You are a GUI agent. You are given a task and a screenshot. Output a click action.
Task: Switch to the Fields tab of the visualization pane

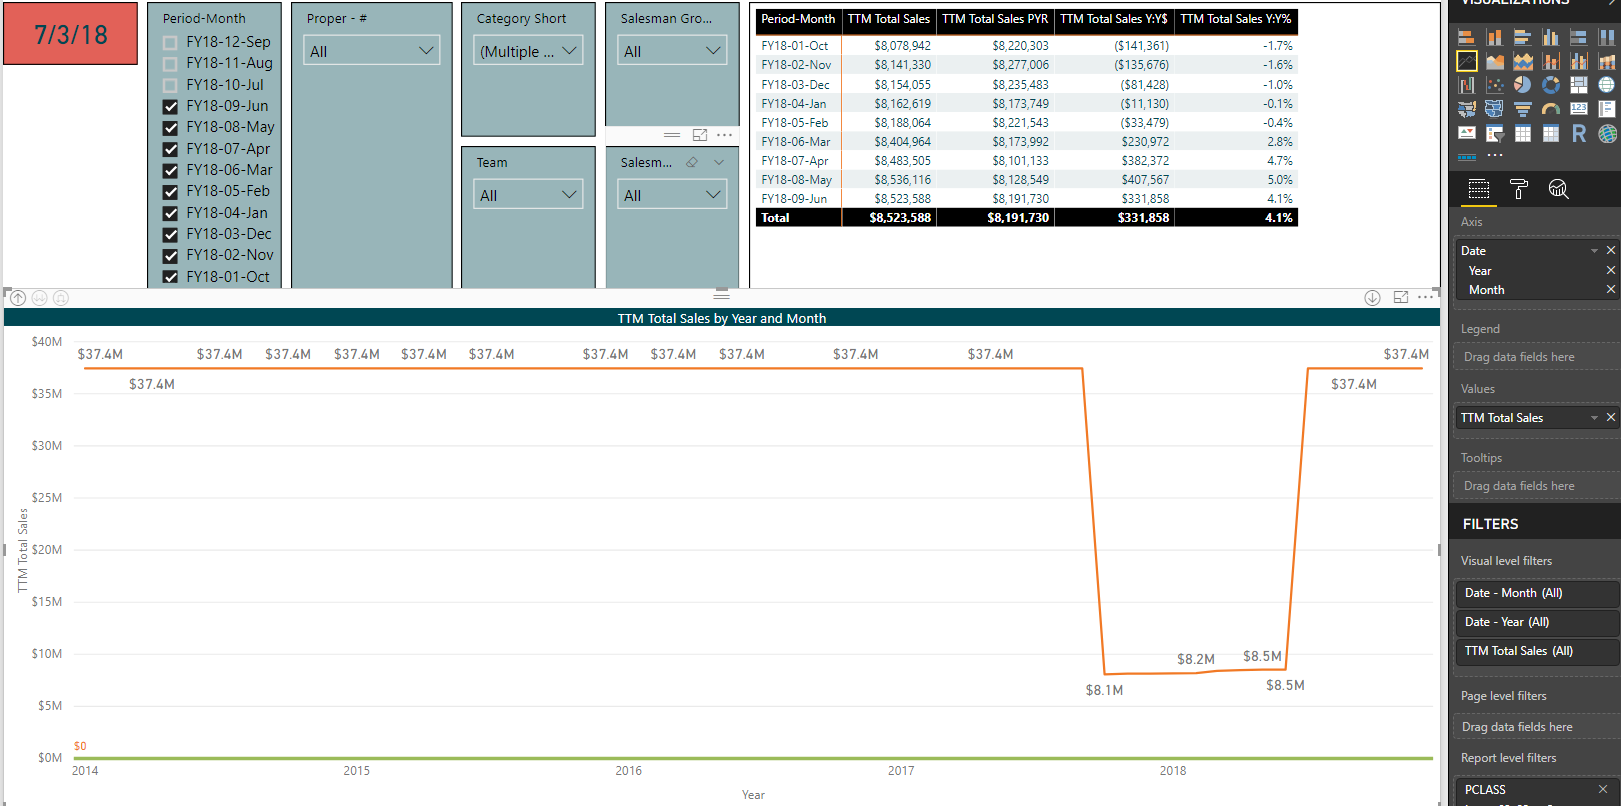point(1479,189)
